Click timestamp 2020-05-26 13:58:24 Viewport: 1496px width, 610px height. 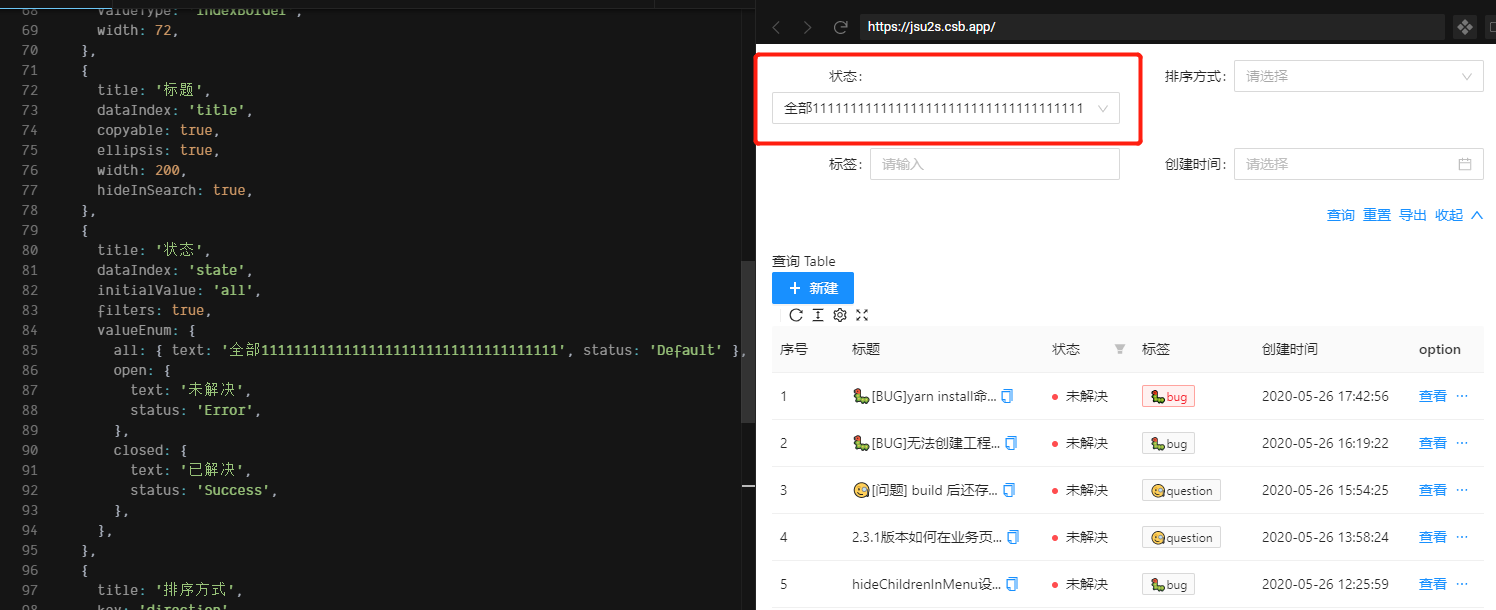coord(1325,537)
